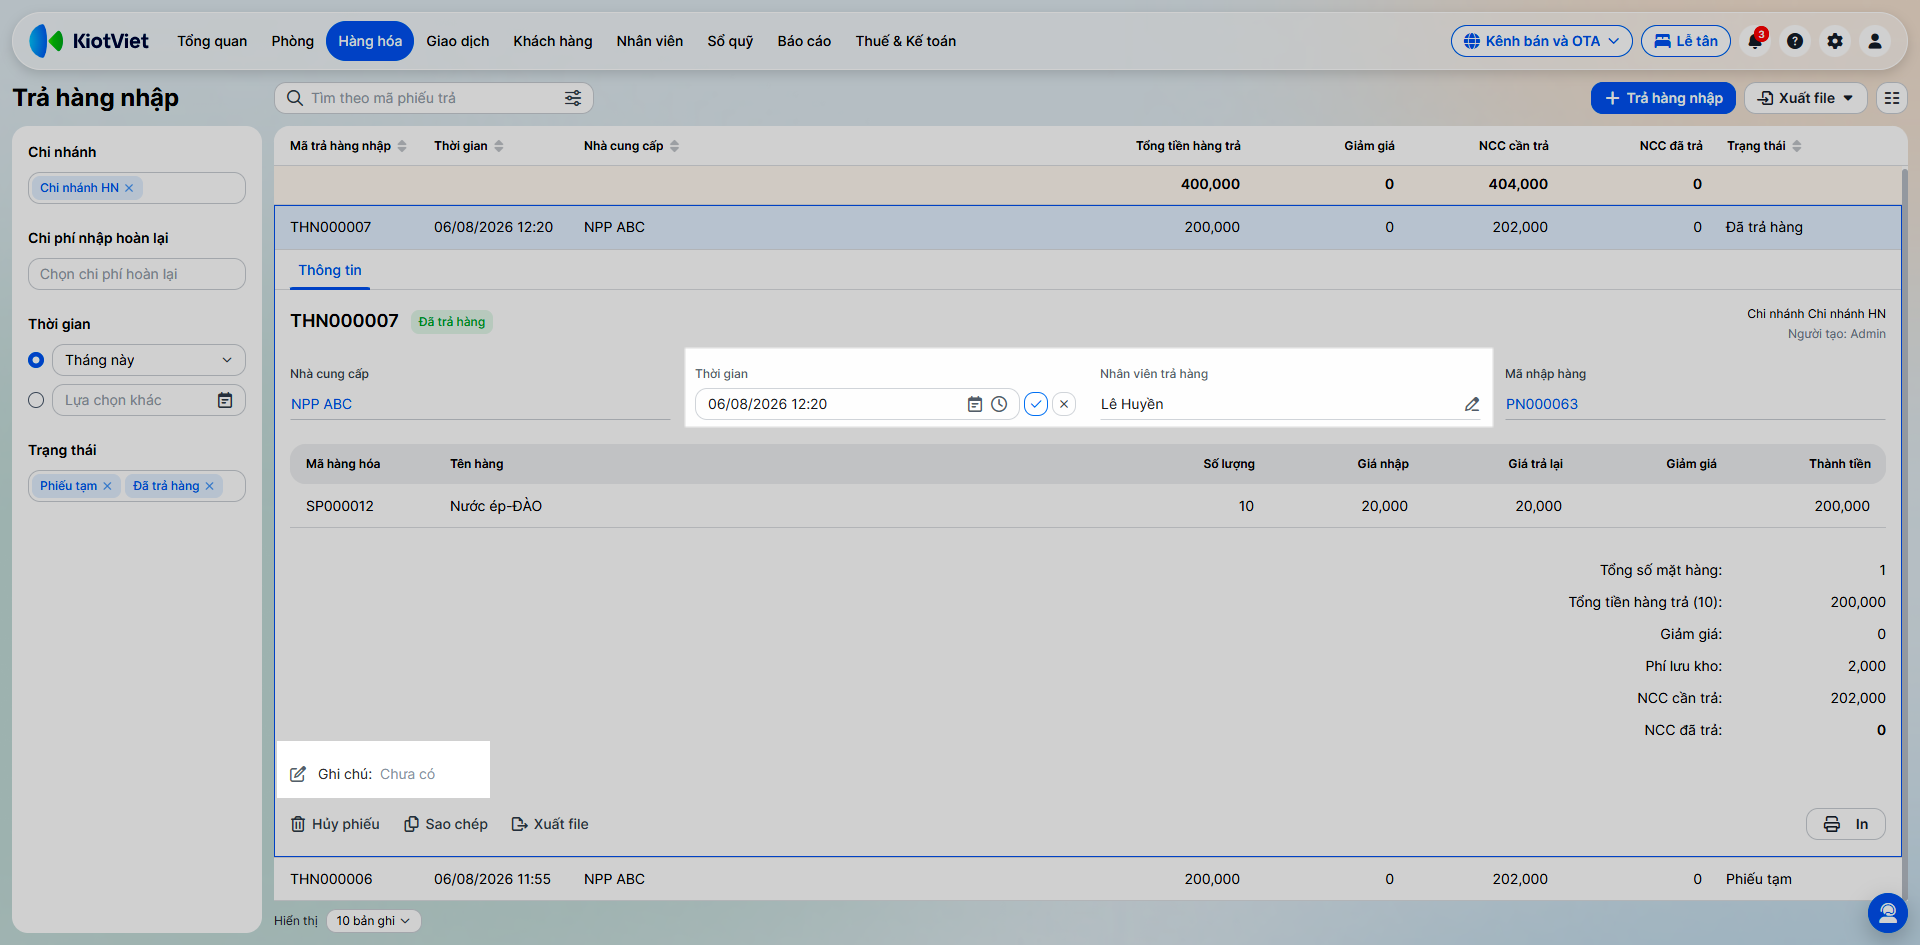Click the Đã trả hàng green badge
Image resolution: width=1920 pixels, height=945 pixels.
452,322
